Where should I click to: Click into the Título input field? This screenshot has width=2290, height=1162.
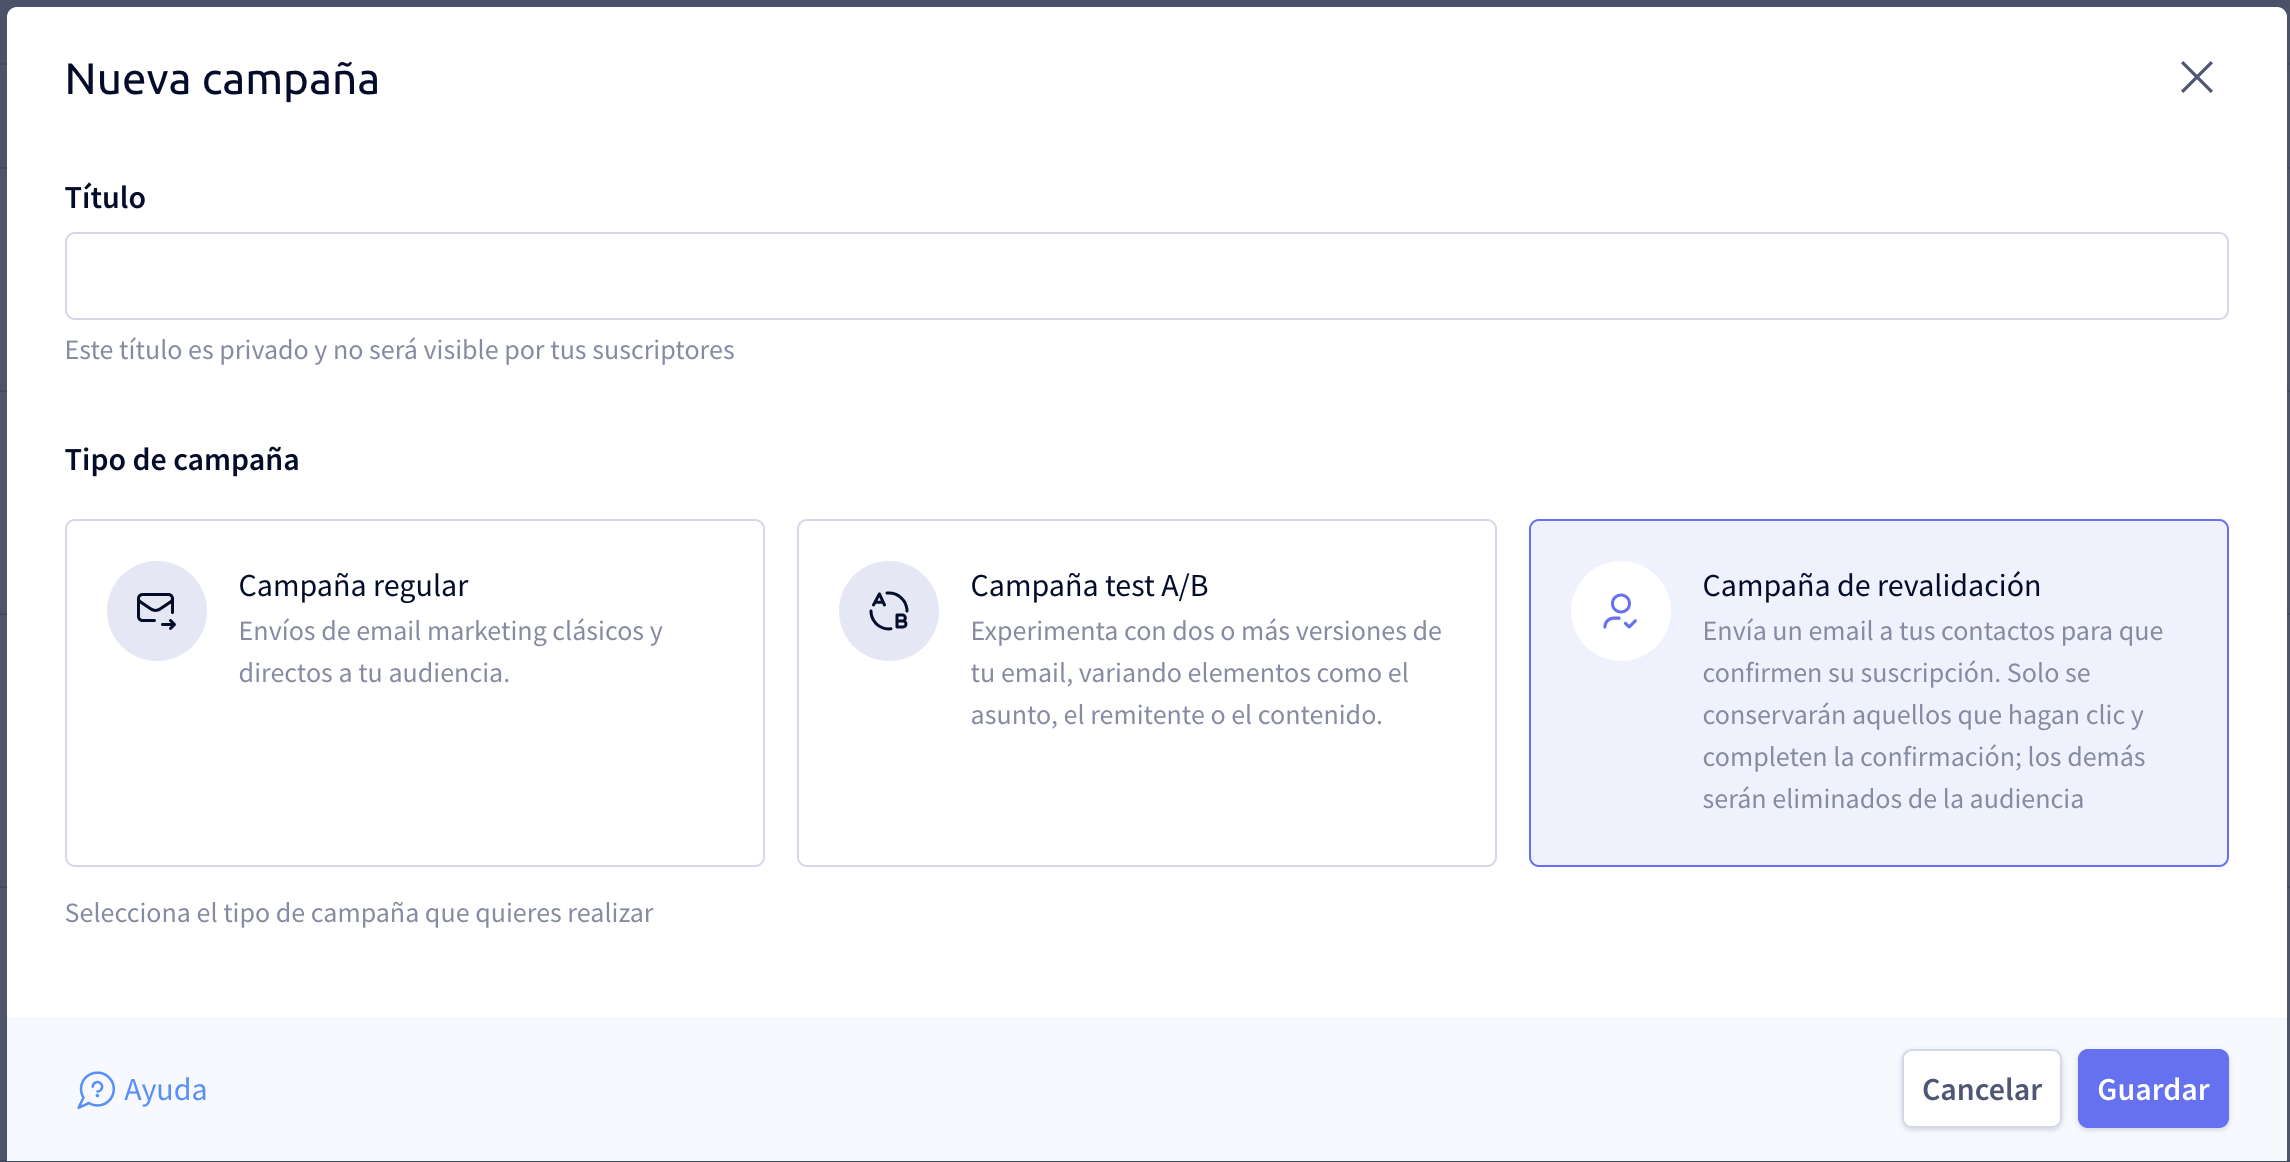click(x=1146, y=276)
